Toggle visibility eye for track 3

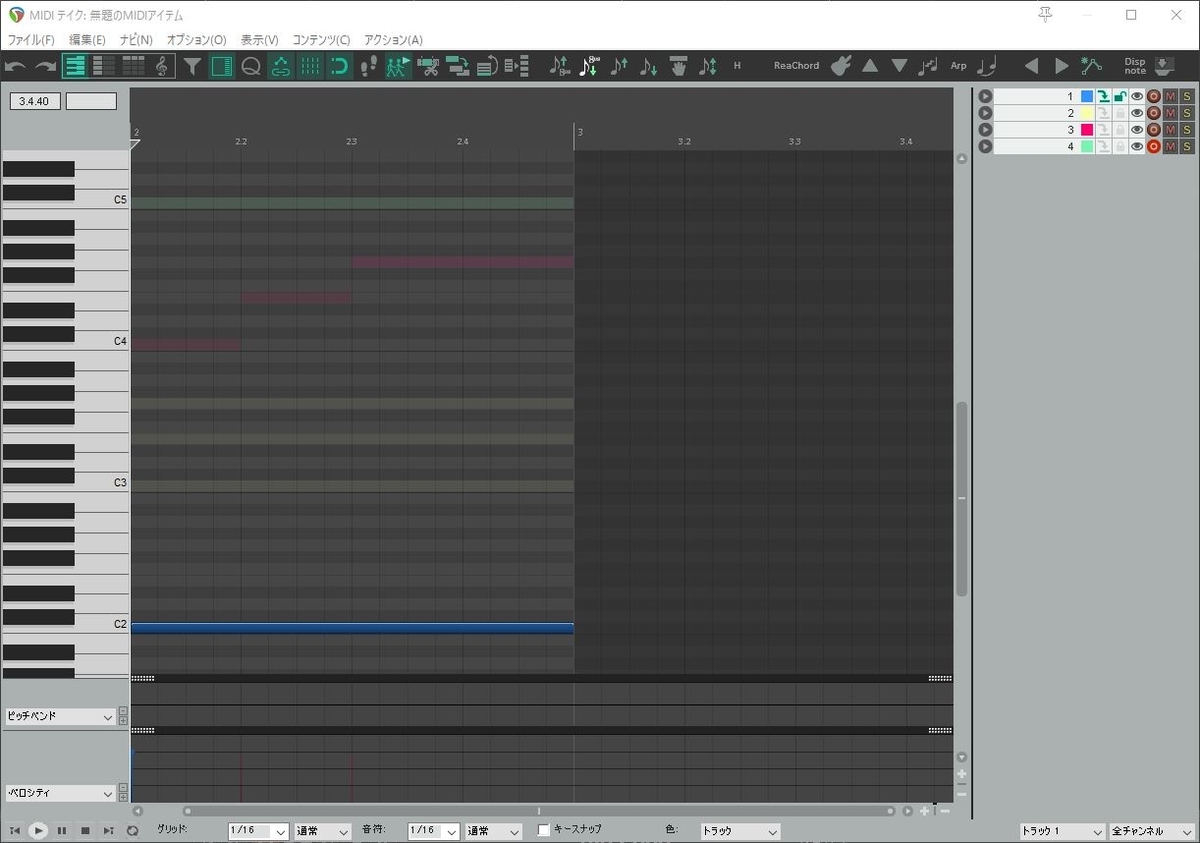pyautogui.click(x=1137, y=130)
